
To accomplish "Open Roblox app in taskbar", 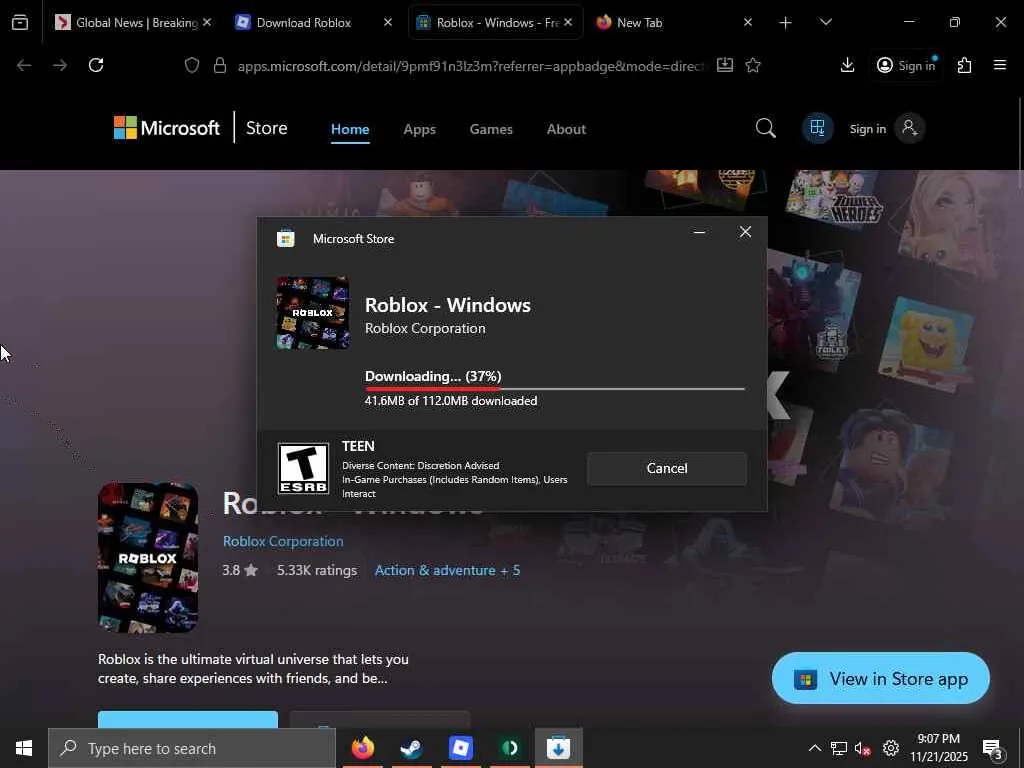I will click(460, 748).
